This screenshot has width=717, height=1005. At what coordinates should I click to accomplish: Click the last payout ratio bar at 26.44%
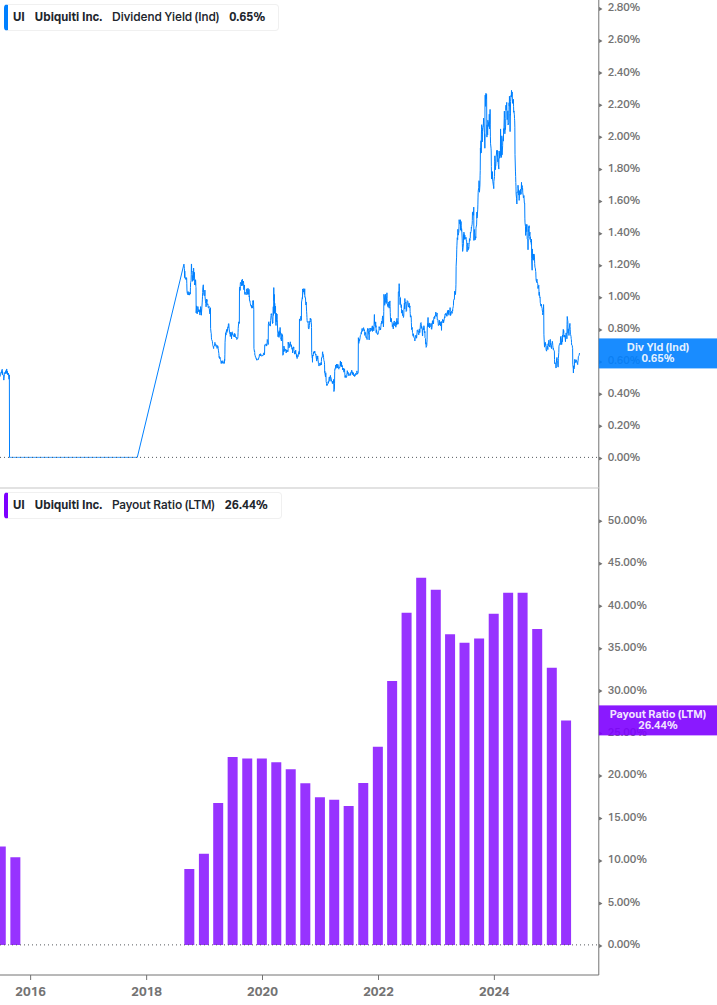click(566, 833)
